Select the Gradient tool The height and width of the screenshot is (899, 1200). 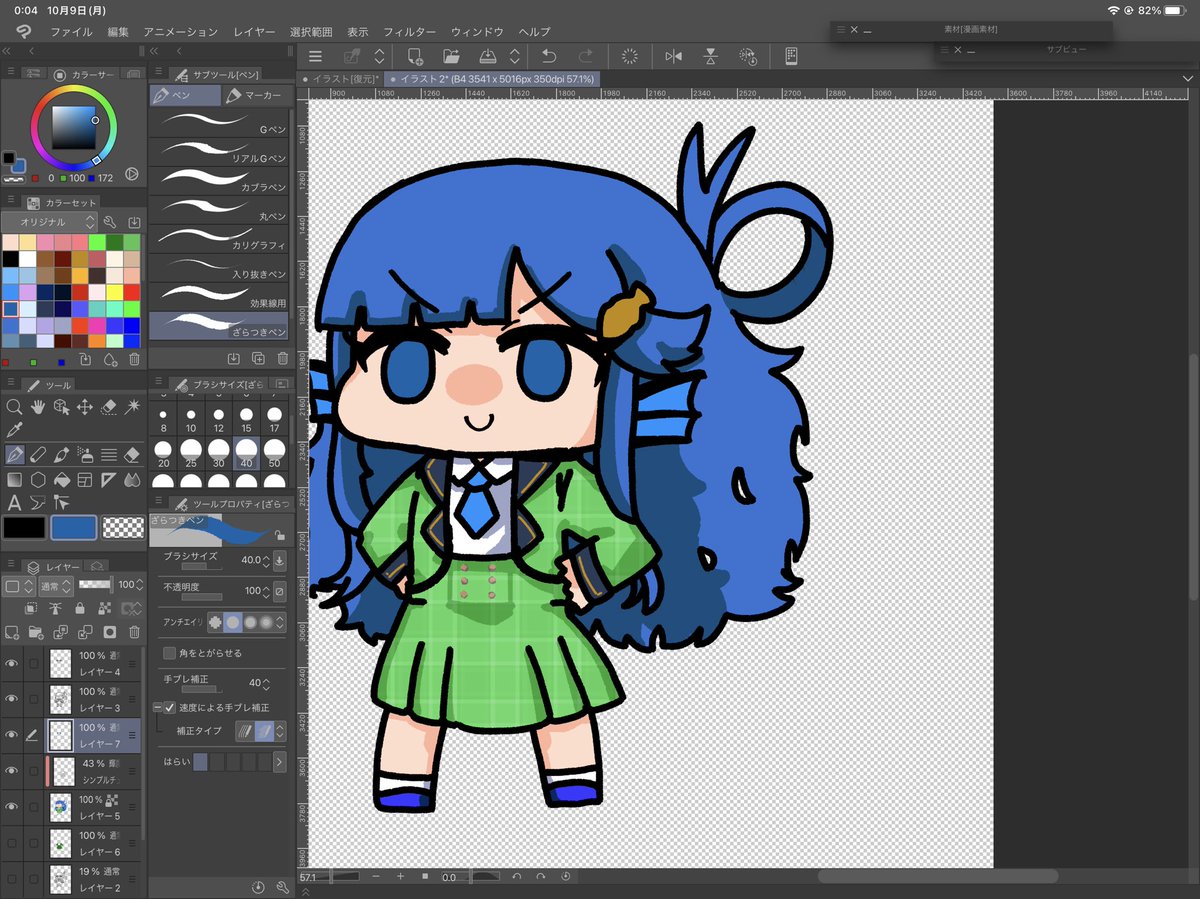14,479
